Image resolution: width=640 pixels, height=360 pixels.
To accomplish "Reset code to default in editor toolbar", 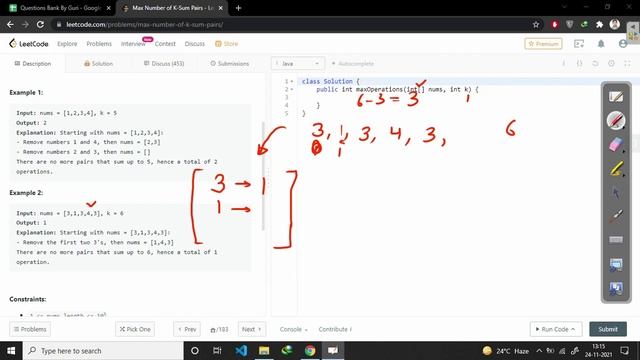I will (x=595, y=64).
